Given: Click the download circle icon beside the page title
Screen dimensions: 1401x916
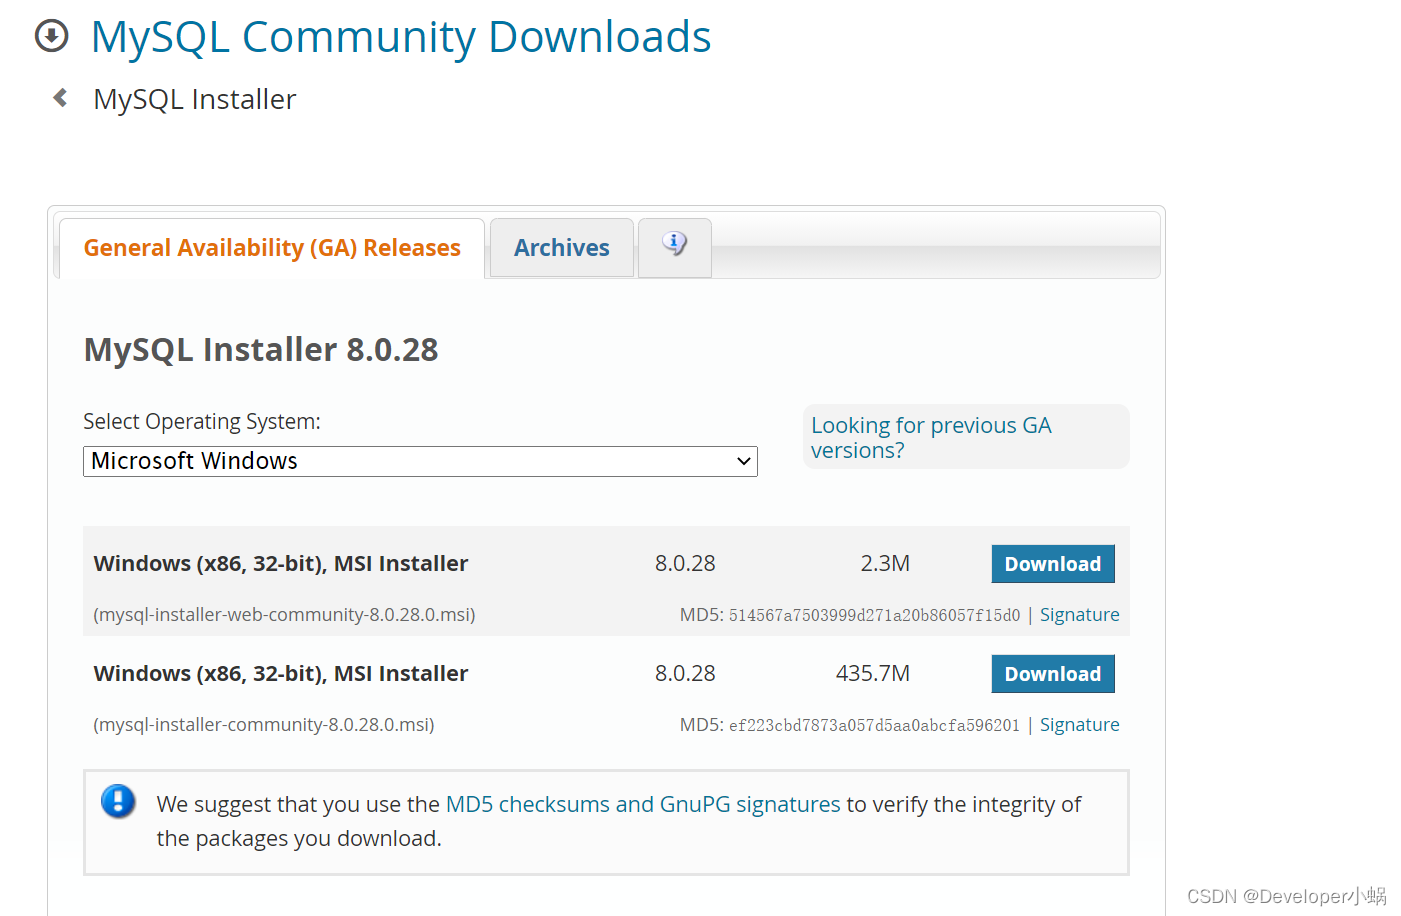Looking at the screenshot, I should tap(52, 36).
